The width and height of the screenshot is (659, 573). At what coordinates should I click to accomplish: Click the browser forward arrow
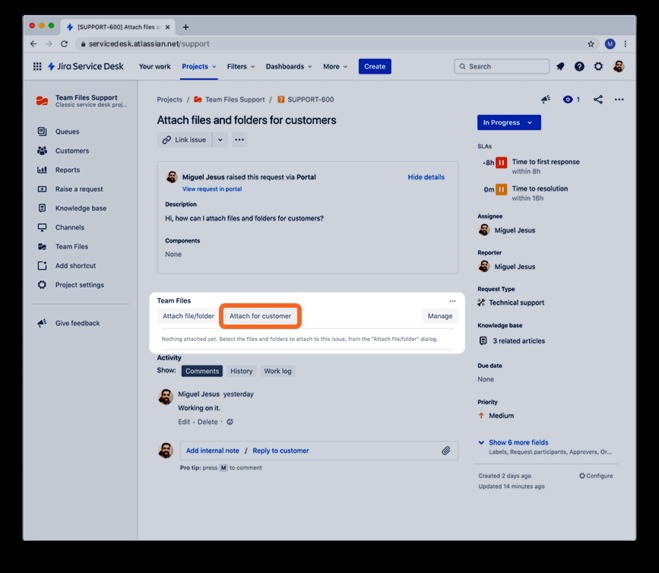[x=49, y=44]
